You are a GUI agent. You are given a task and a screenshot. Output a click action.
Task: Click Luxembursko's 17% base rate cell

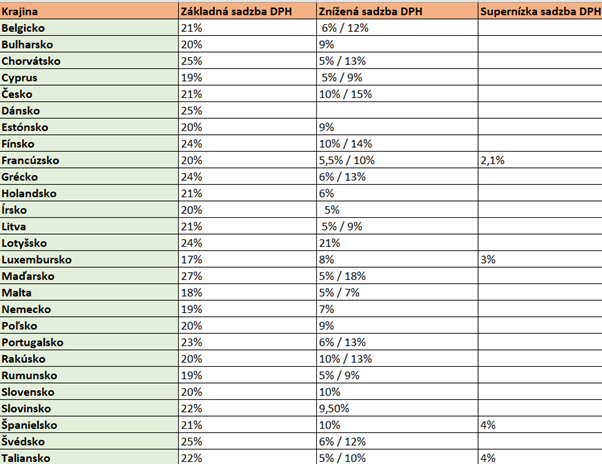pyautogui.click(x=248, y=259)
